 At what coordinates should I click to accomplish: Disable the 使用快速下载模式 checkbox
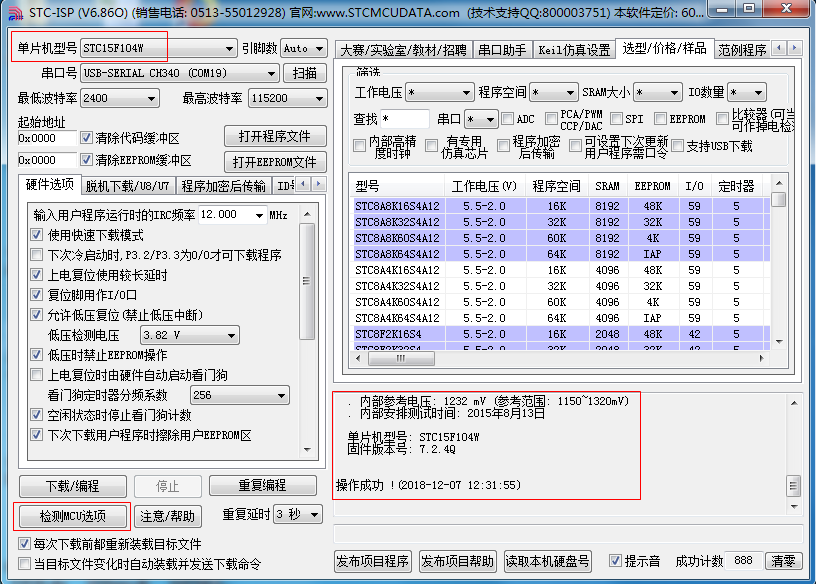[37, 233]
